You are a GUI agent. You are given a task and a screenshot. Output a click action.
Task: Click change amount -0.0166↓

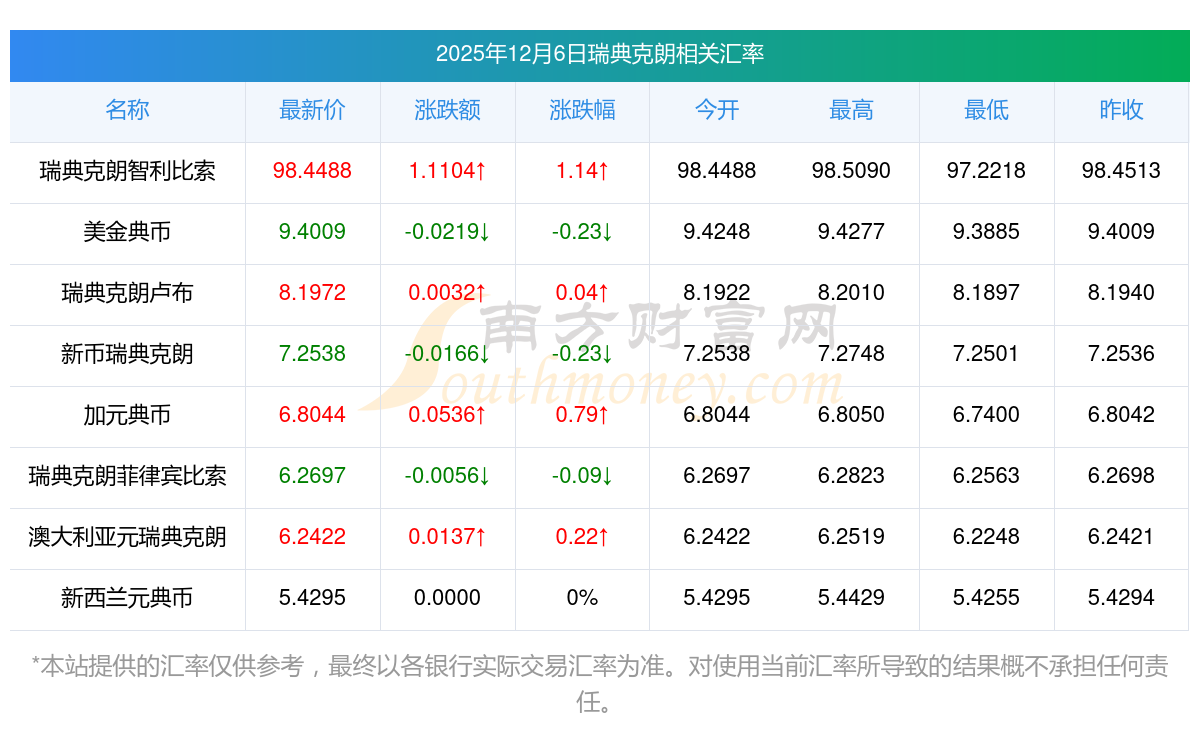coord(447,354)
